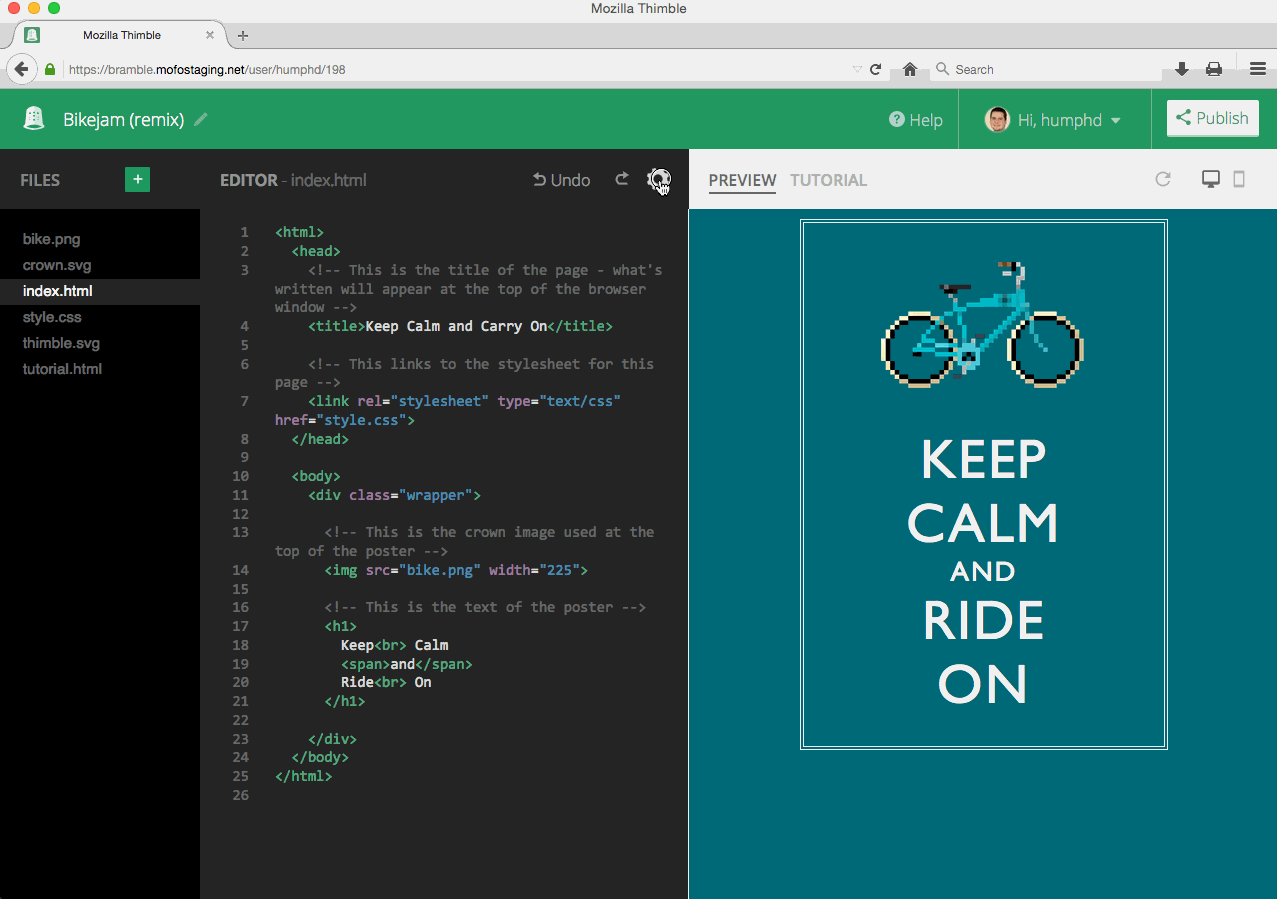Select mobile preview mode icon

(x=1239, y=179)
